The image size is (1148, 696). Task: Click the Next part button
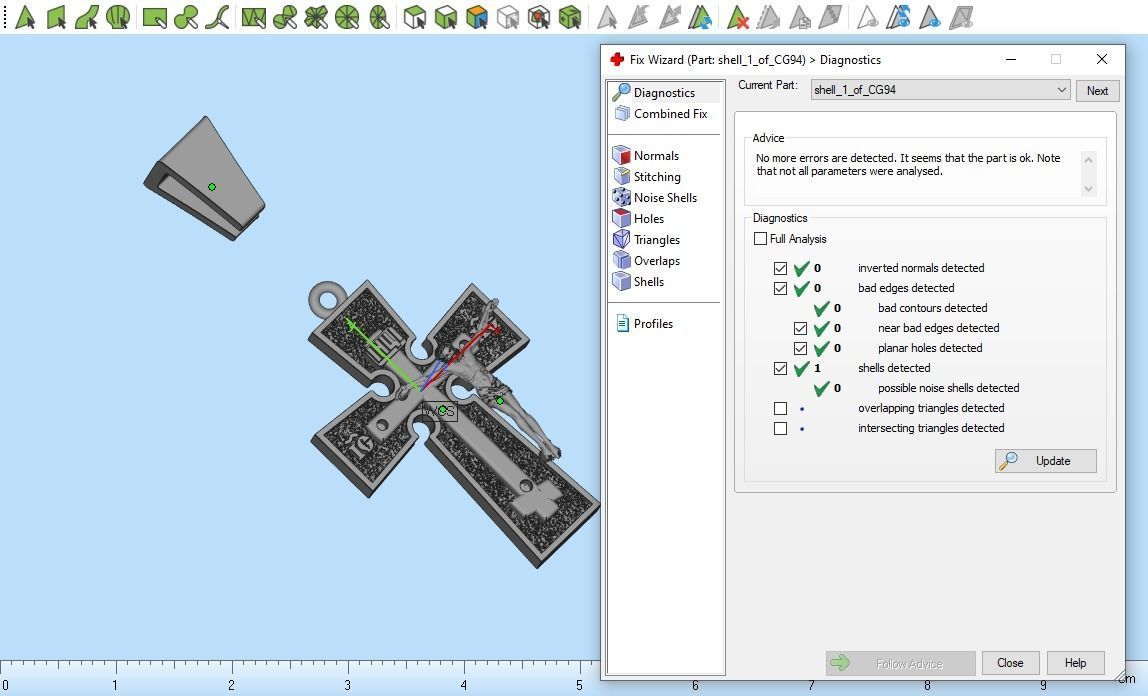point(1097,91)
